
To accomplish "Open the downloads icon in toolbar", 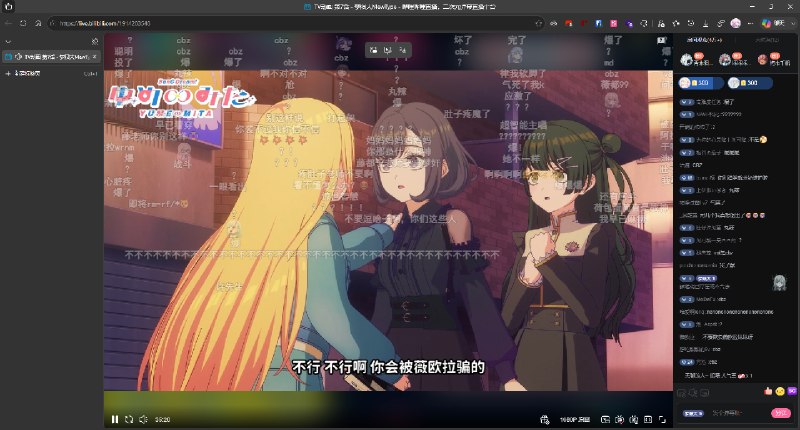I will 706,23.
